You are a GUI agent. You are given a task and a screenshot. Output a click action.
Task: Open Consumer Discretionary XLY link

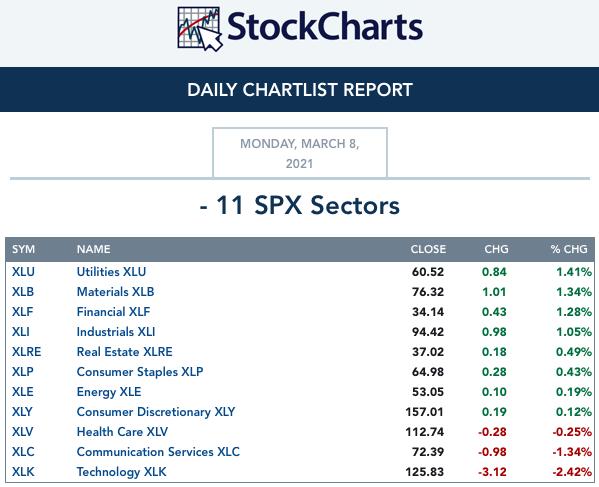pos(156,412)
